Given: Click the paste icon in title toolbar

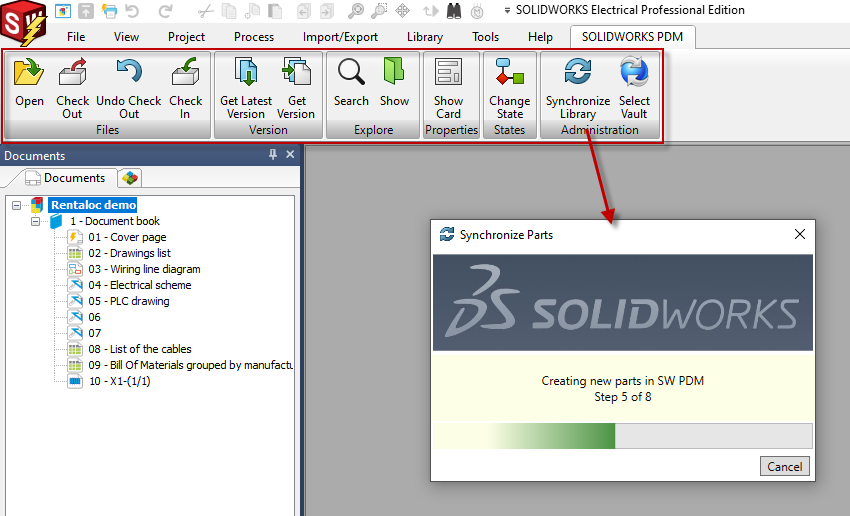Looking at the screenshot, I should [x=275, y=11].
